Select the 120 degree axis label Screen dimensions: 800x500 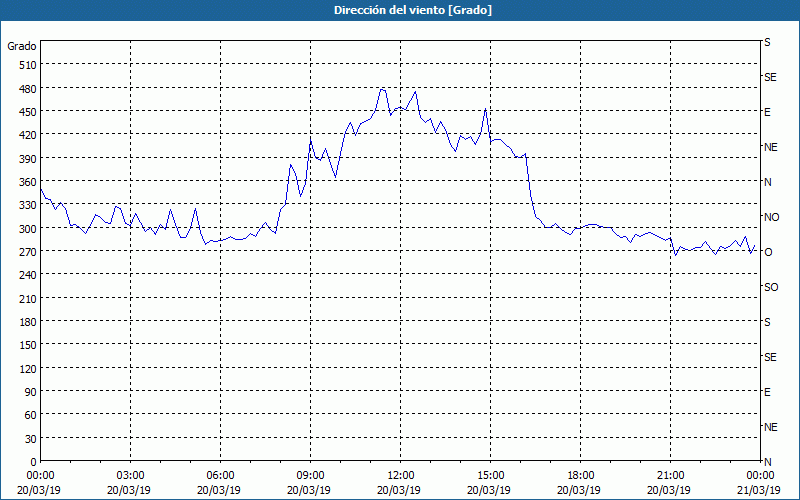point(28,368)
